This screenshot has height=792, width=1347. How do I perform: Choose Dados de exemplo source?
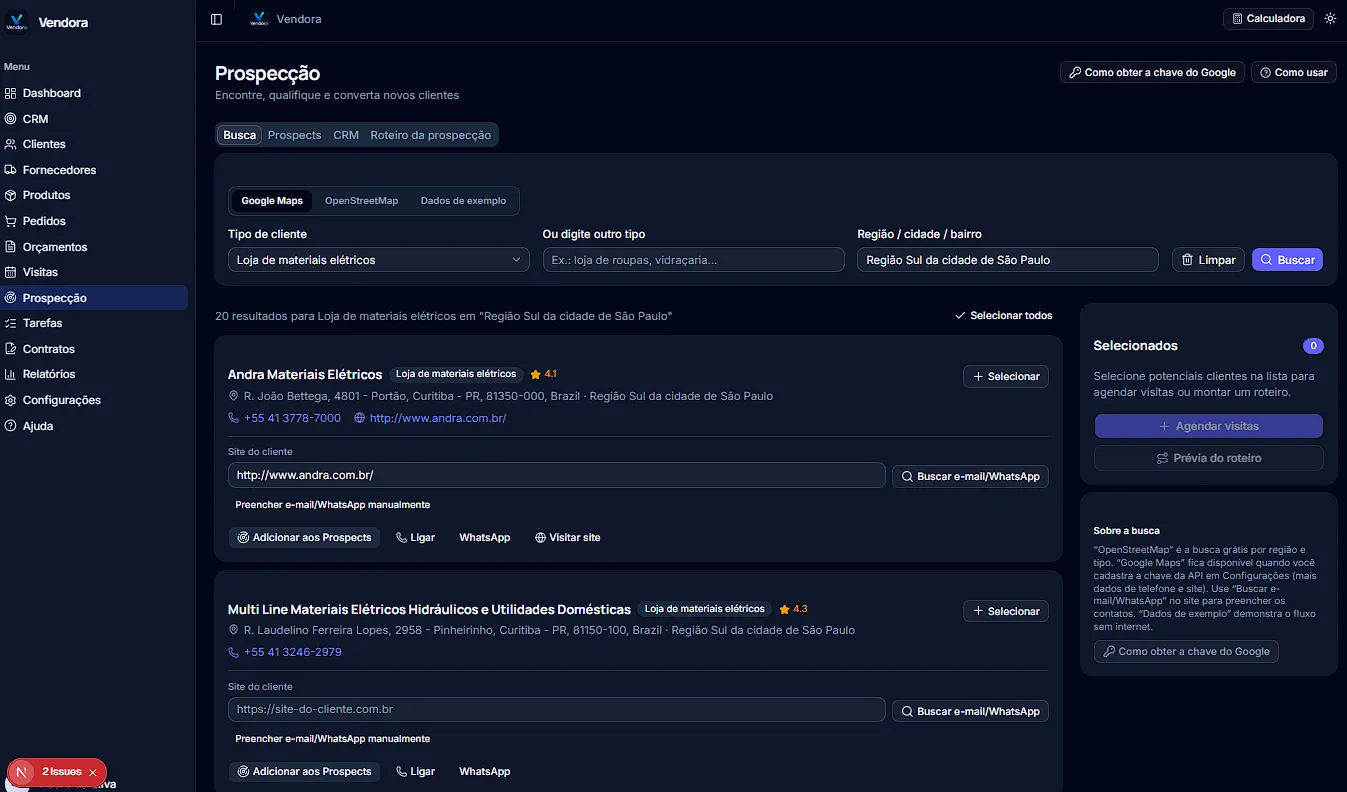coord(463,201)
